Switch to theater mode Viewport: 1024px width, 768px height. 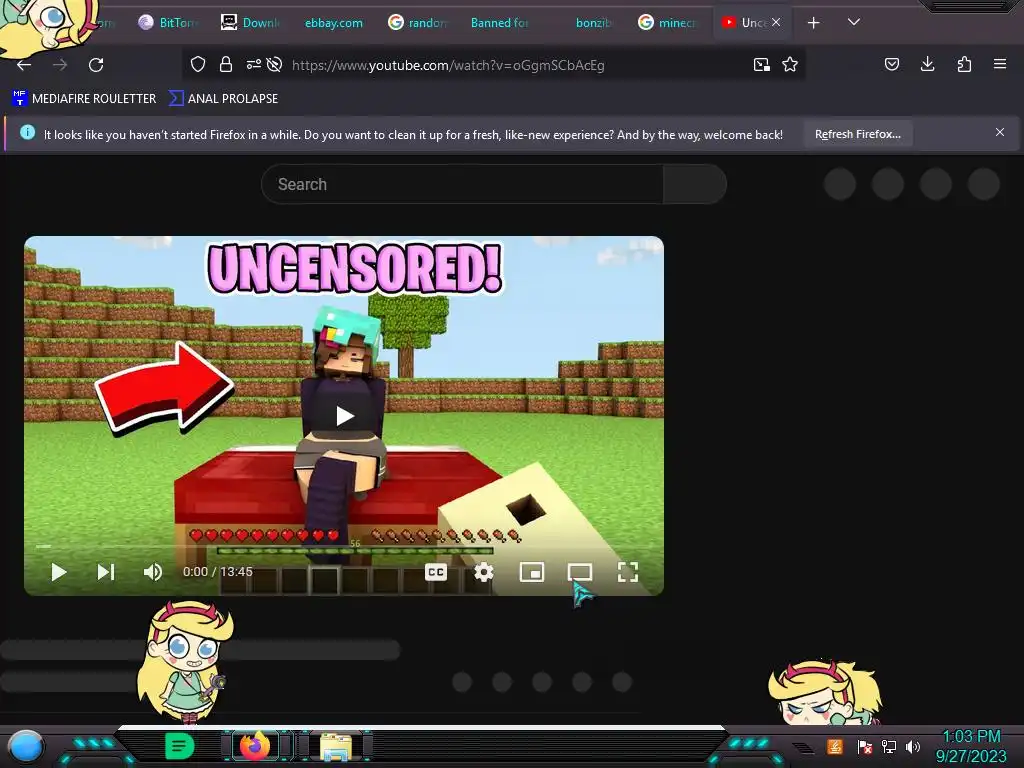(x=580, y=572)
